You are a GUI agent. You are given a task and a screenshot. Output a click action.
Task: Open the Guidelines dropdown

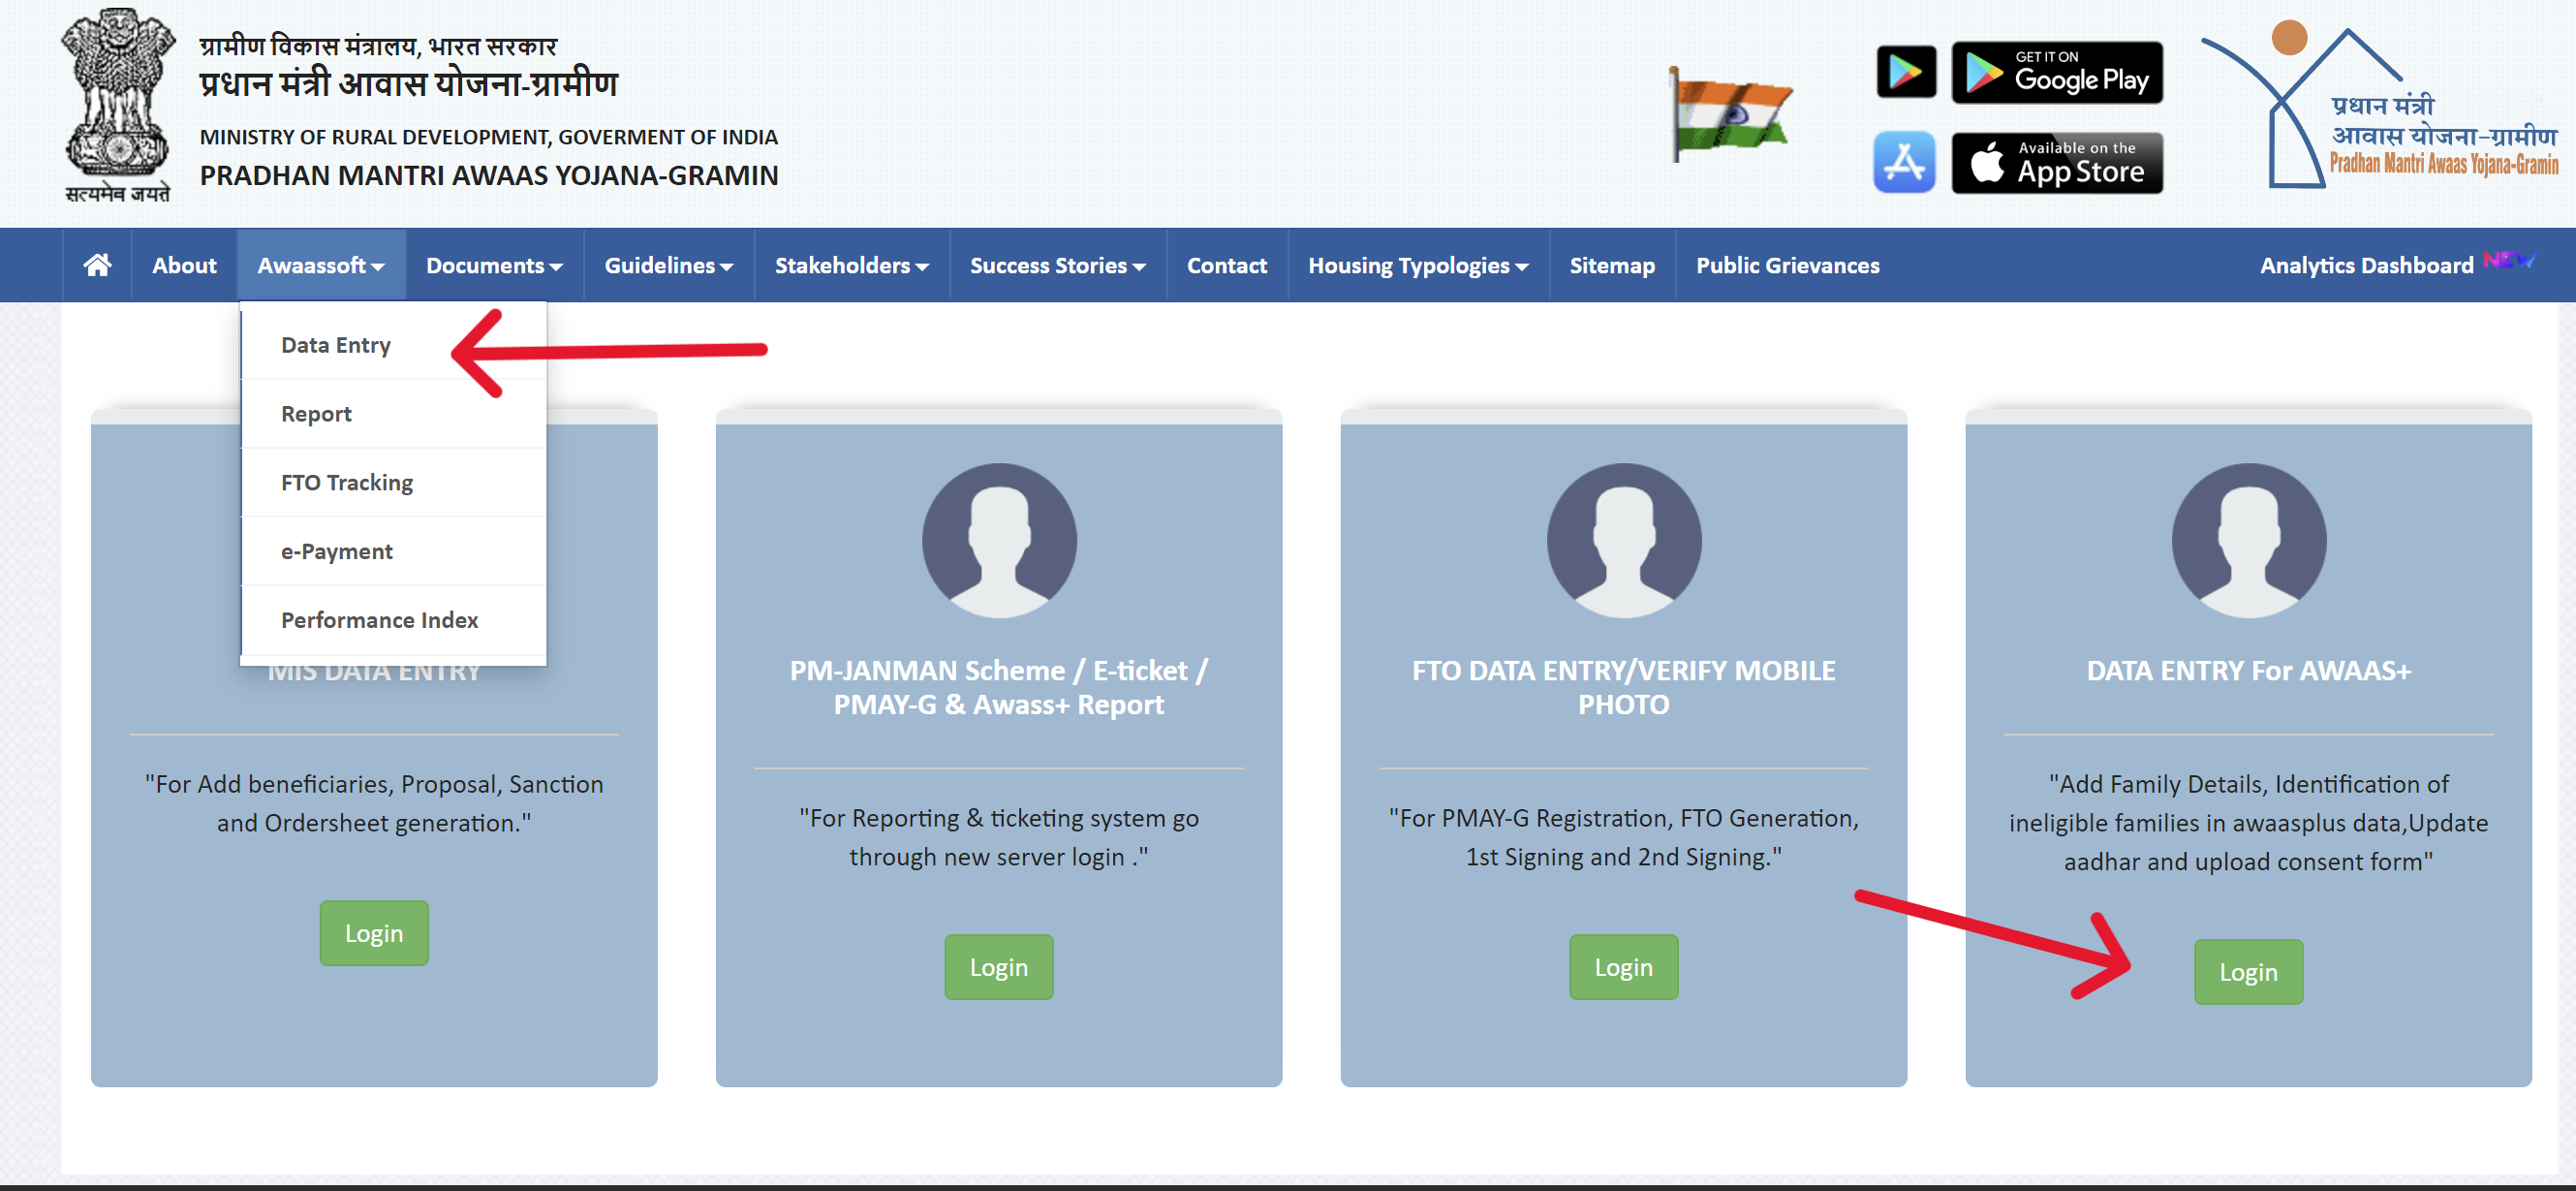click(x=668, y=266)
